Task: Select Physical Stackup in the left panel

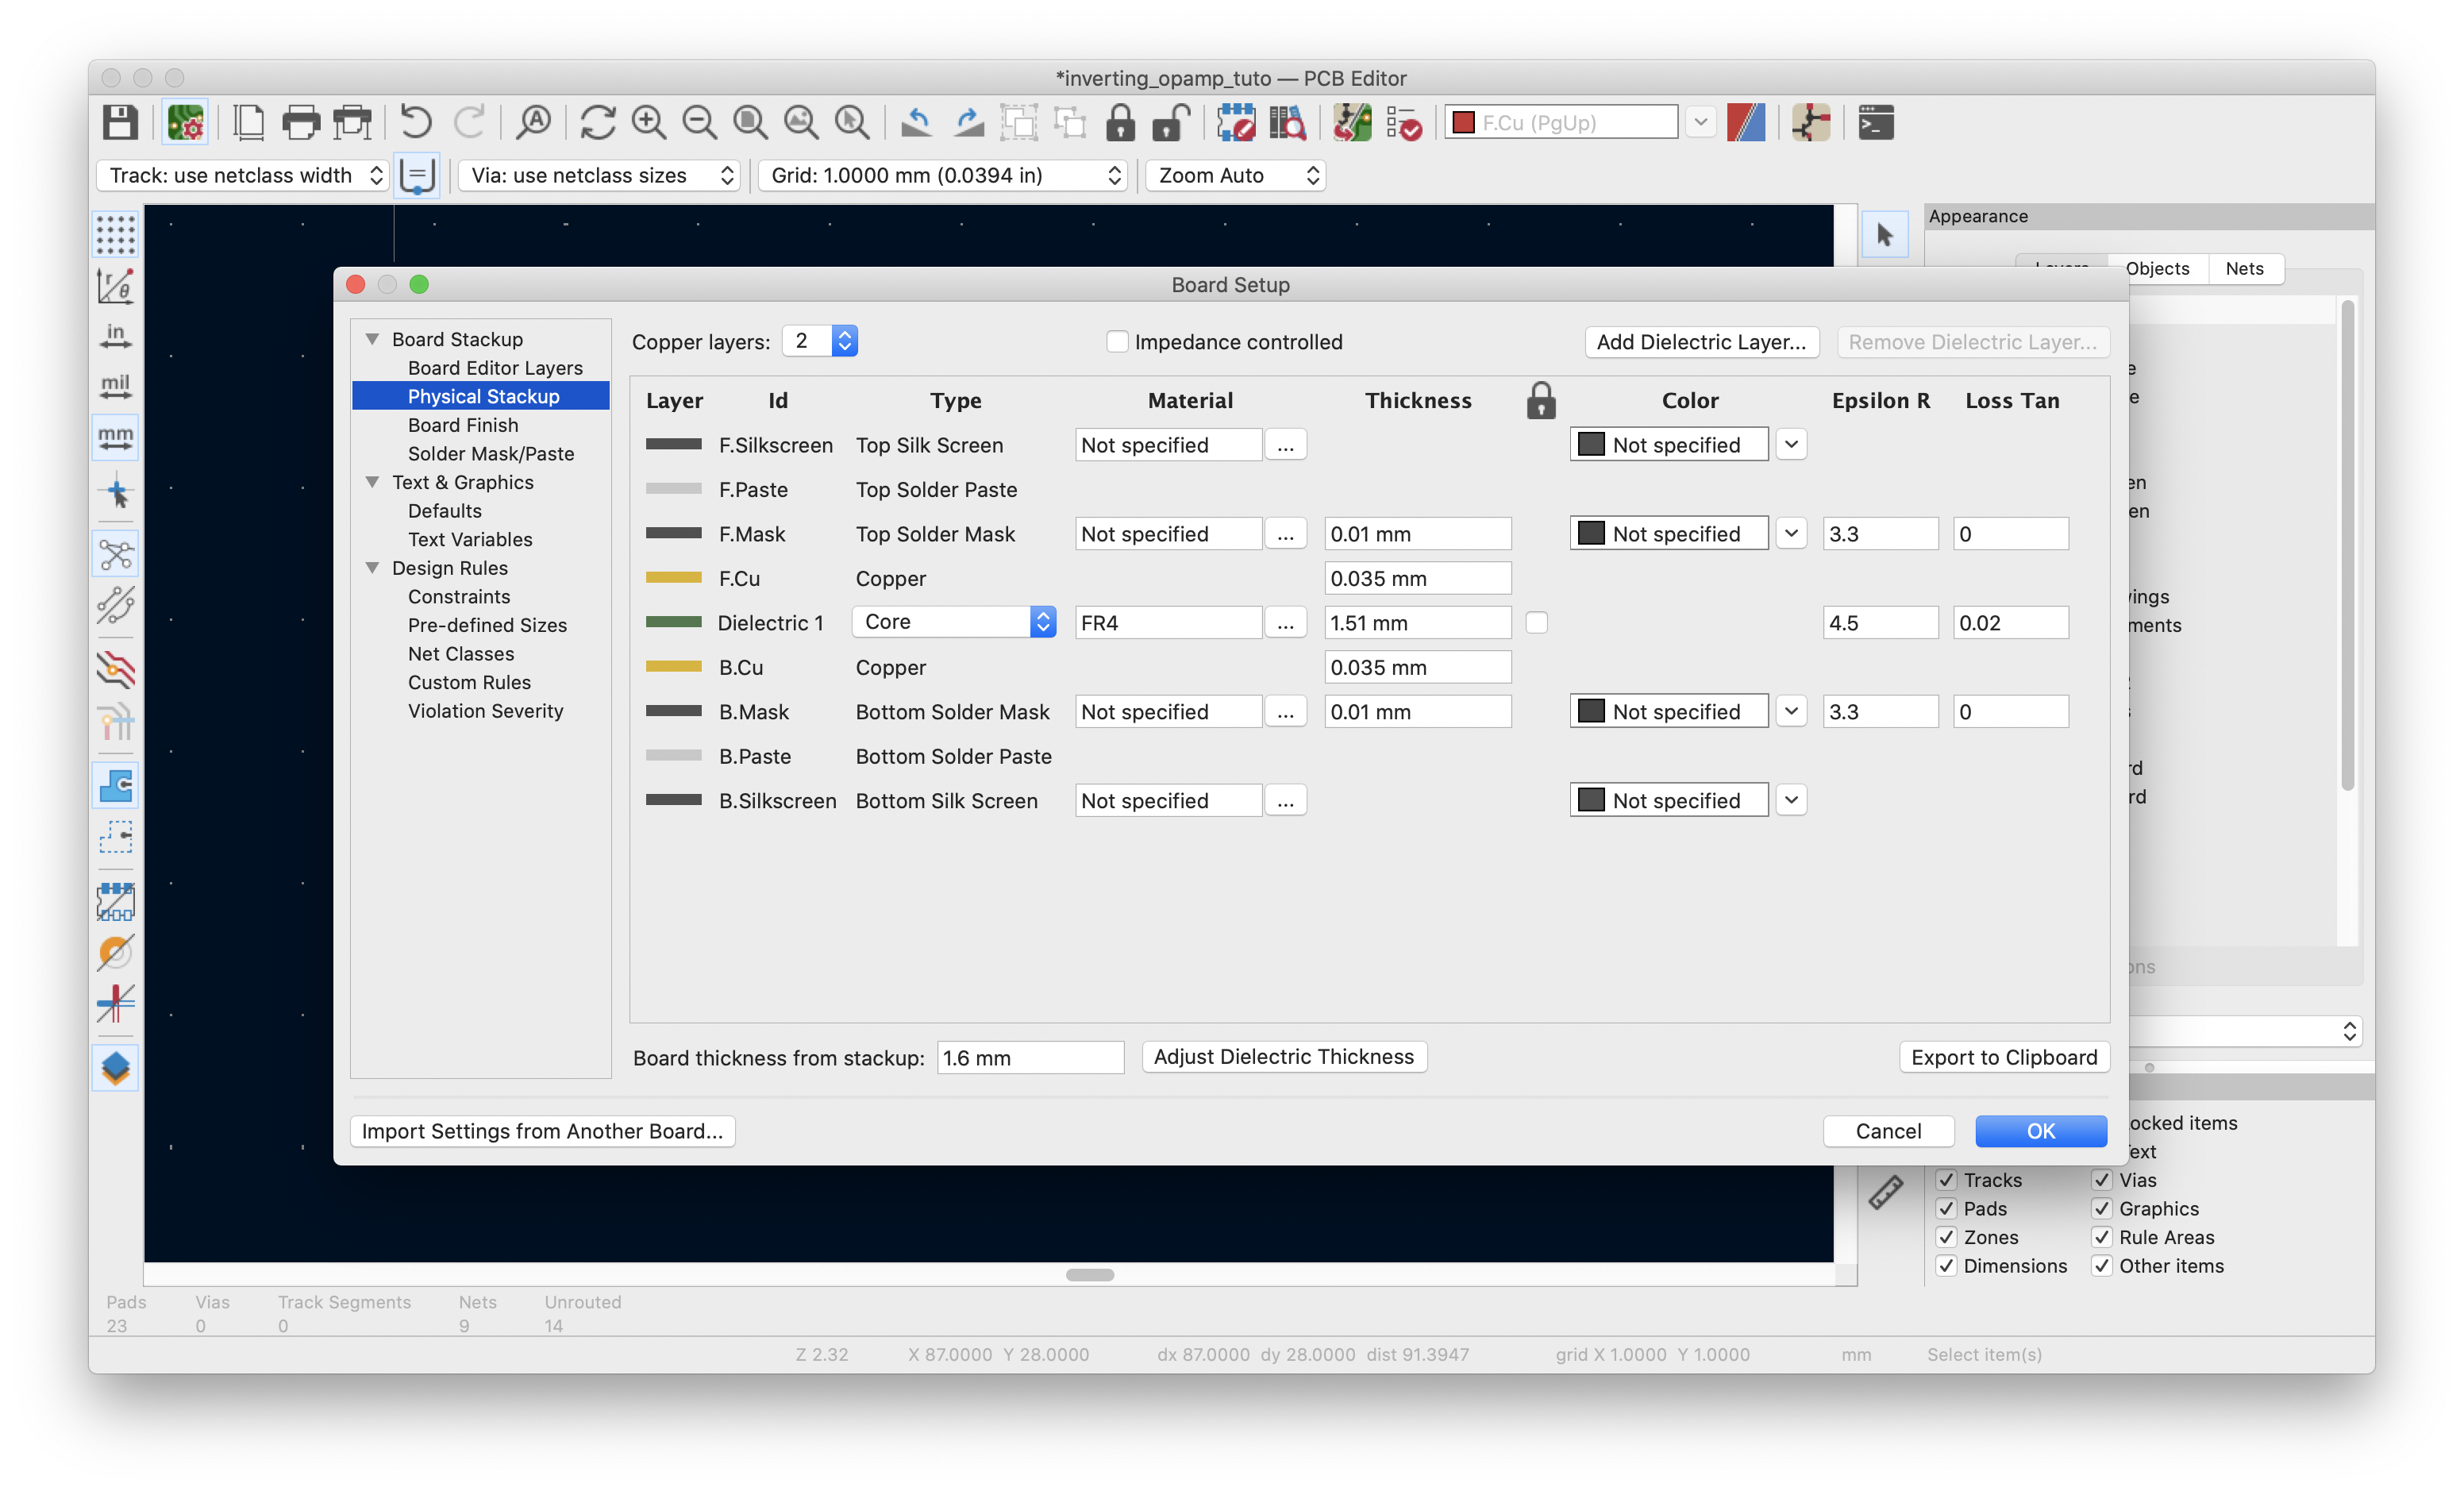Action: (x=484, y=396)
